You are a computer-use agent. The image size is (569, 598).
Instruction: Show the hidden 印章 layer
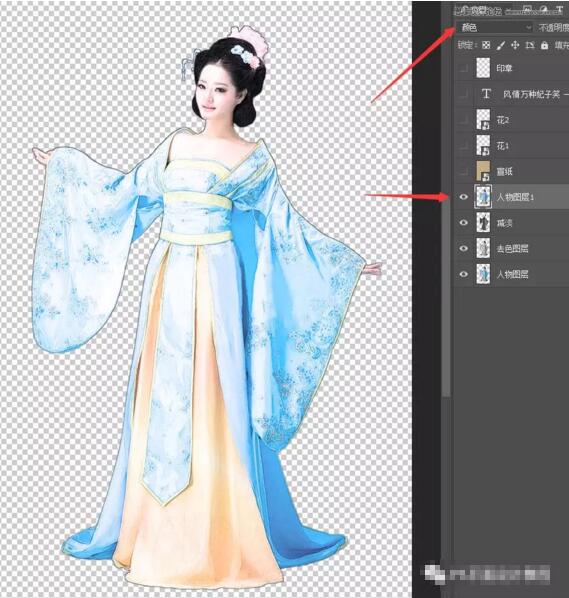tap(463, 68)
